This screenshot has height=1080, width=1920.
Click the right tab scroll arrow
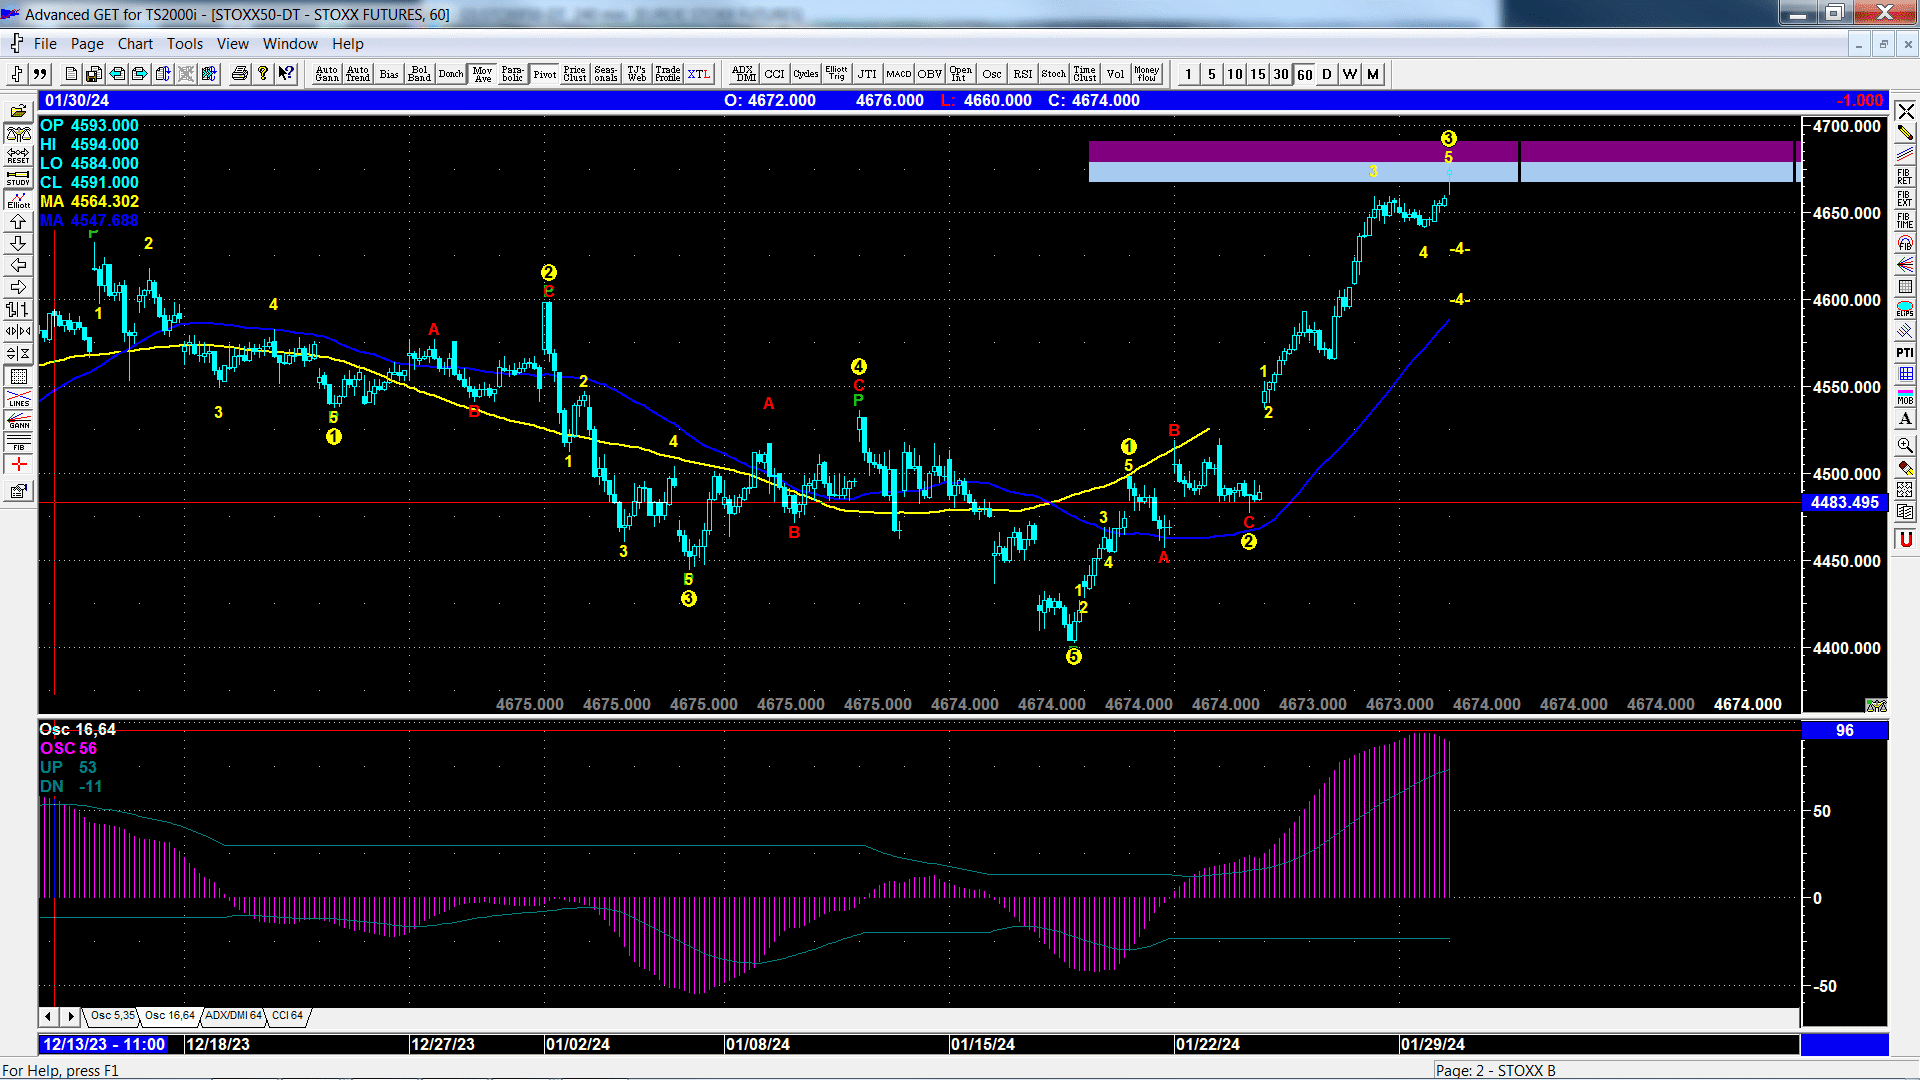70,1016
